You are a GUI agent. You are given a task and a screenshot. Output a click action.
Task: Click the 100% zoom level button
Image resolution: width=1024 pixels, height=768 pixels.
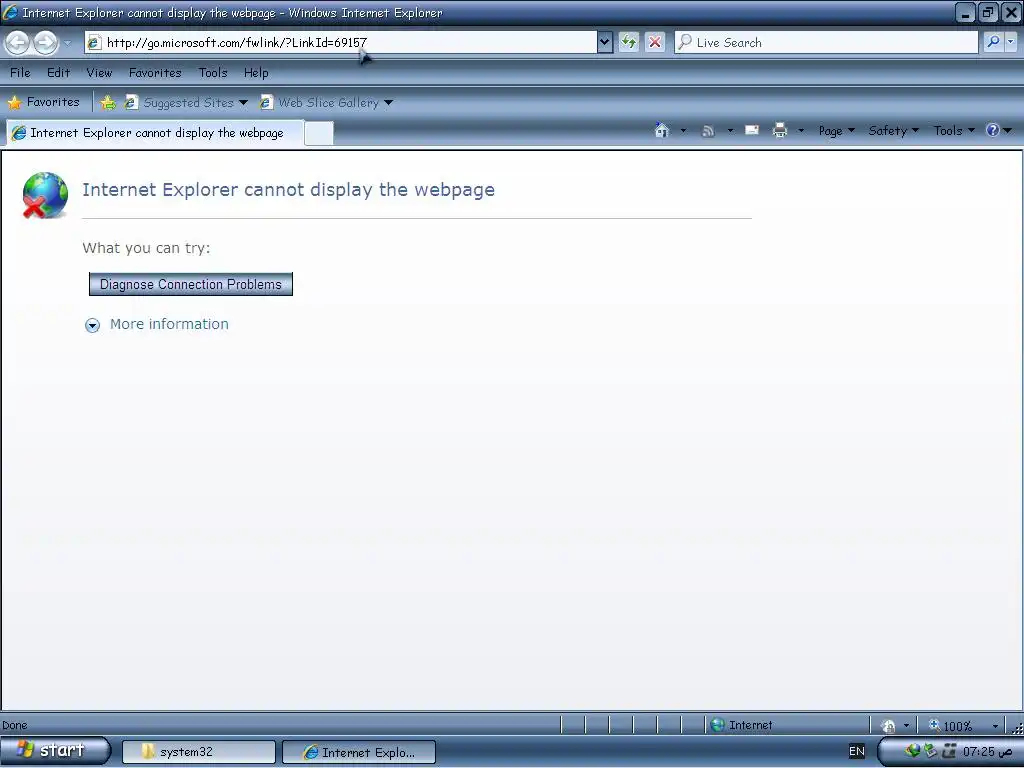point(951,726)
